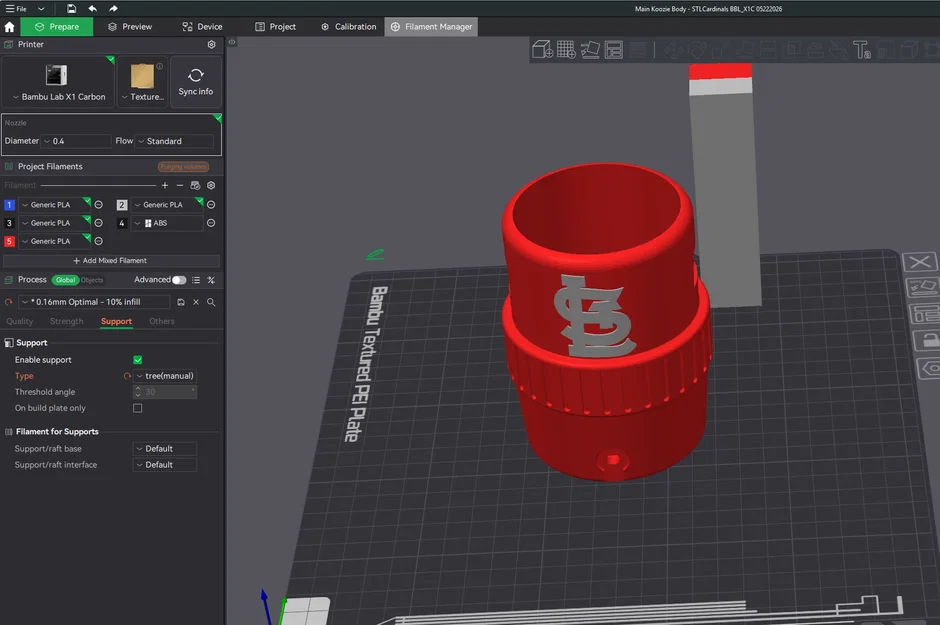The width and height of the screenshot is (940, 625).
Task: Open printer settings gear in the Printer header
Action: (x=211, y=44)
